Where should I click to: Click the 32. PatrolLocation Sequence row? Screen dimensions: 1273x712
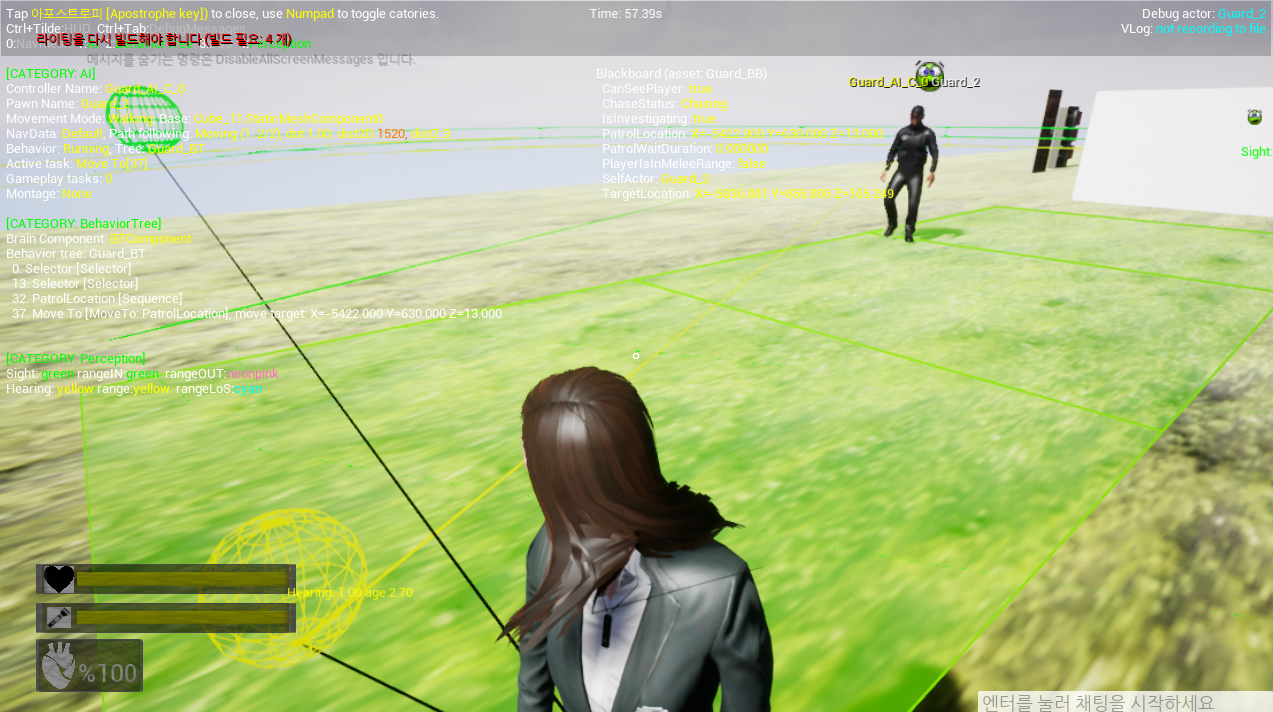(x=97, y=299)
